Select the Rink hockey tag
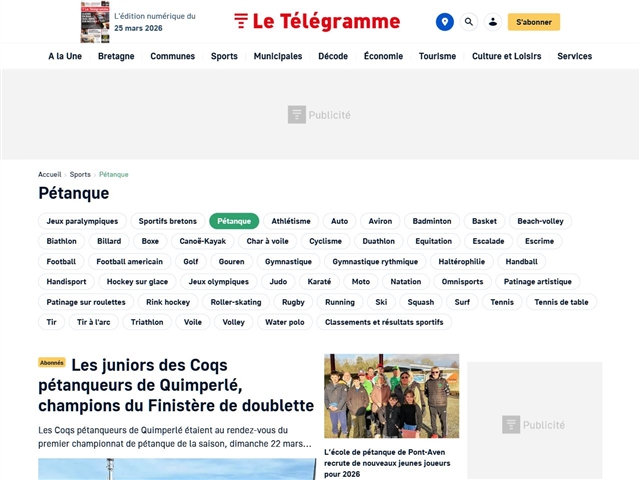640x480 pixels. click(168, 302)
